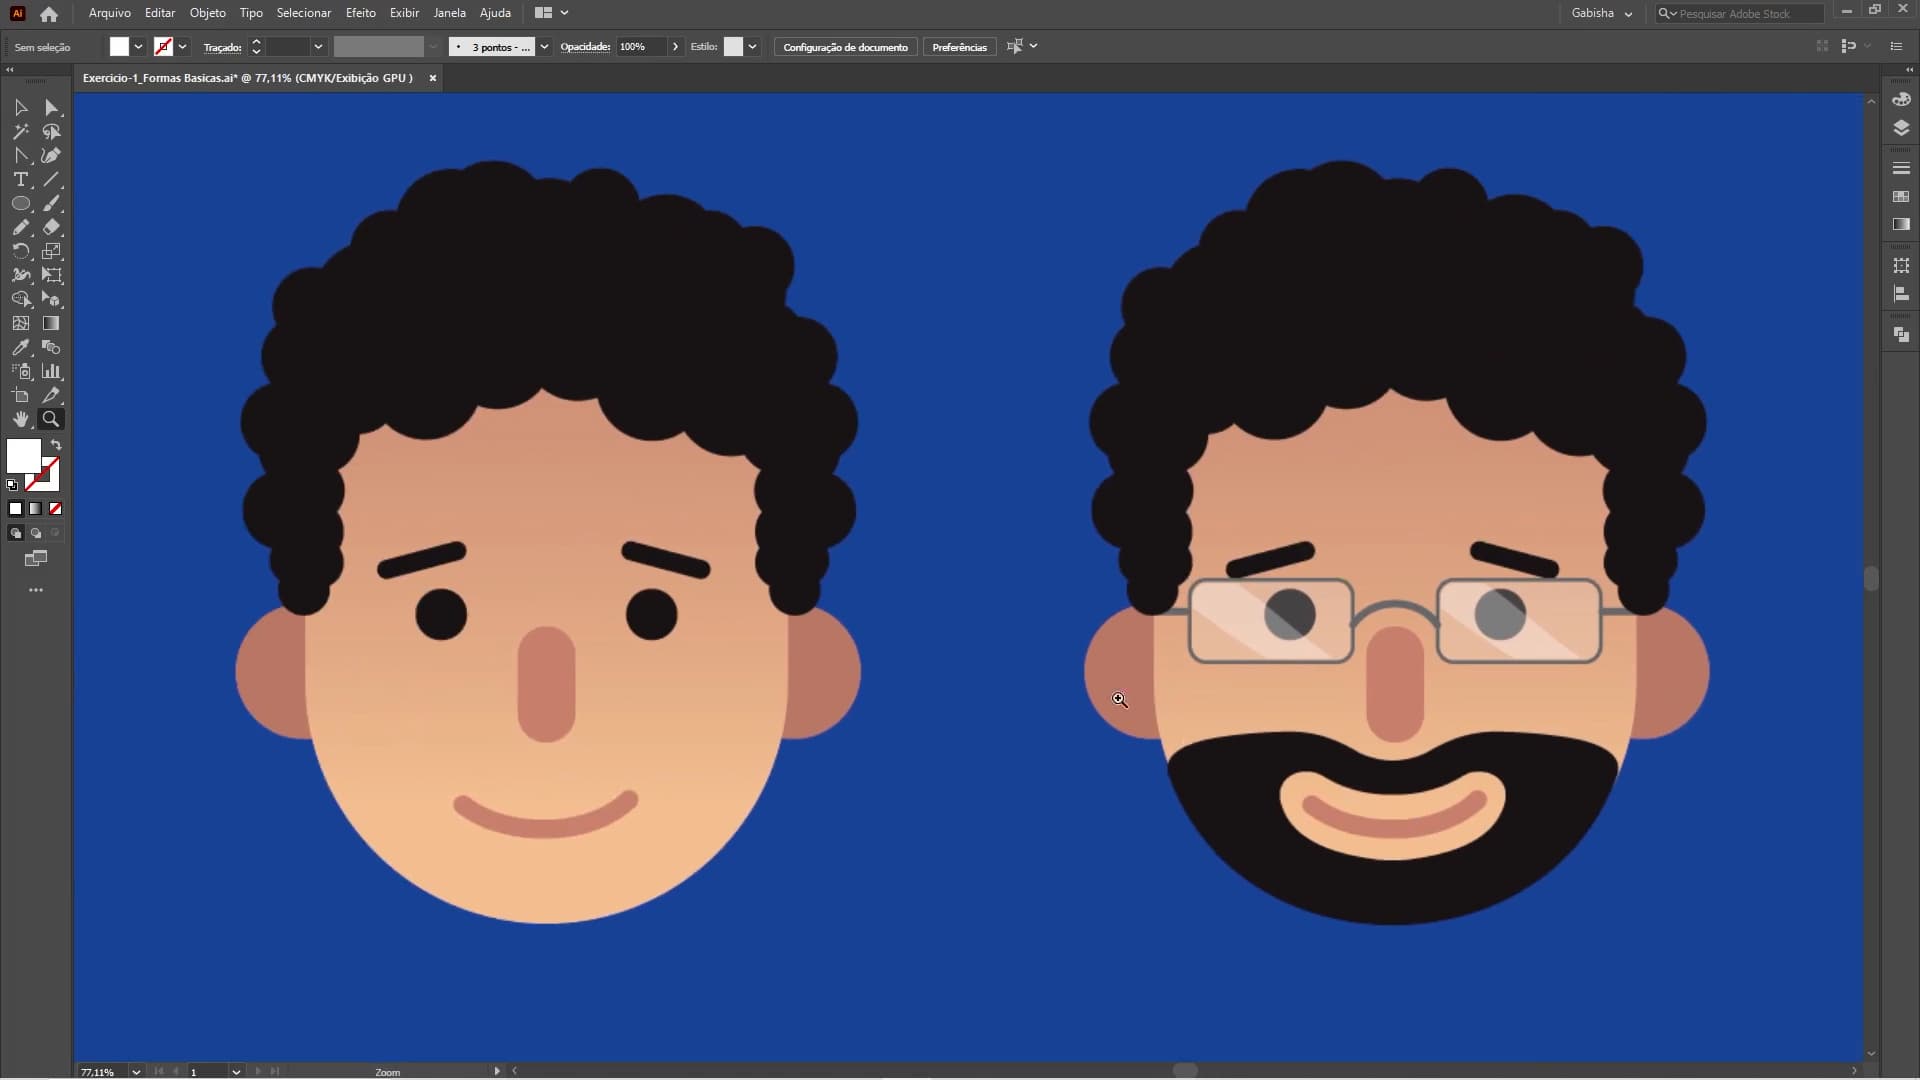Open the Edit Toolbar ellipsis
The image size is (1920, 1080).
(x=36, y=590)
